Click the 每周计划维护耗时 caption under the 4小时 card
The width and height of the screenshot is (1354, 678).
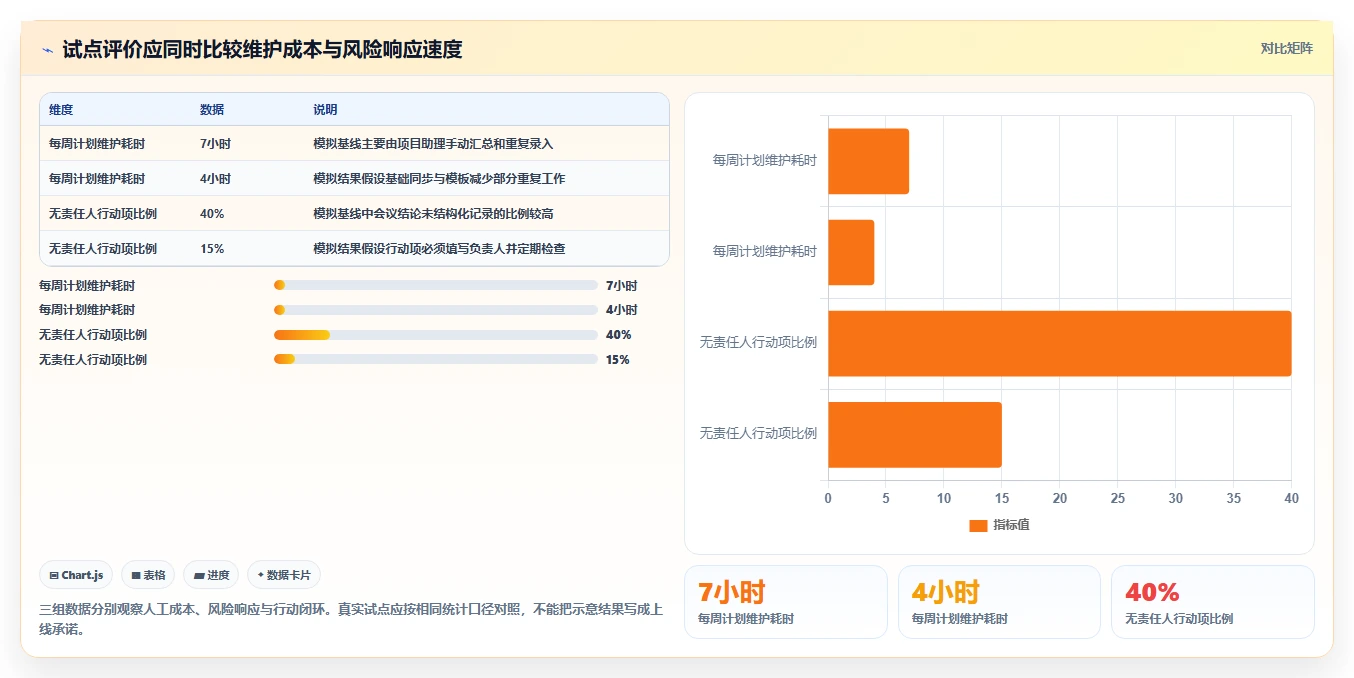[x=960, y=619]
